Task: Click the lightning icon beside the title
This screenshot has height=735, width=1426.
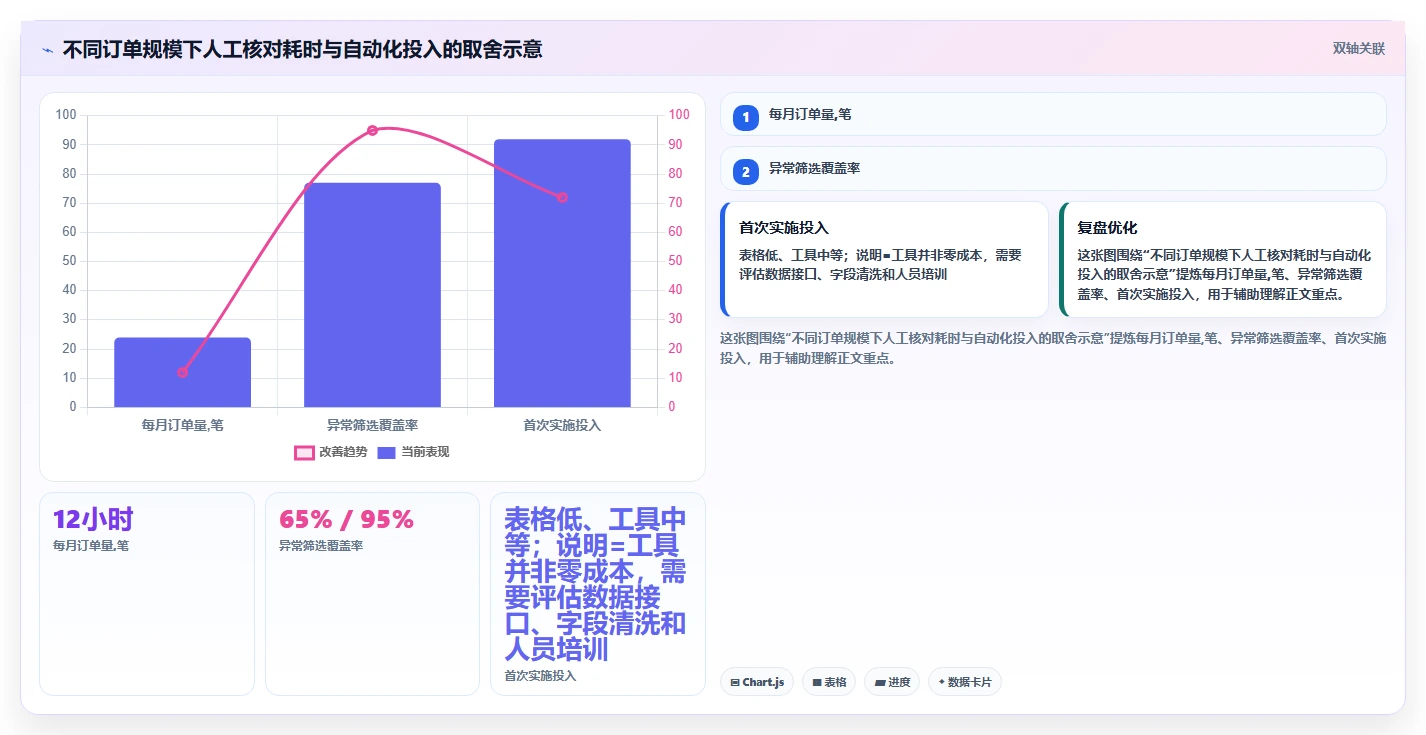Action: pyautogui.click(x=47, y=49)
